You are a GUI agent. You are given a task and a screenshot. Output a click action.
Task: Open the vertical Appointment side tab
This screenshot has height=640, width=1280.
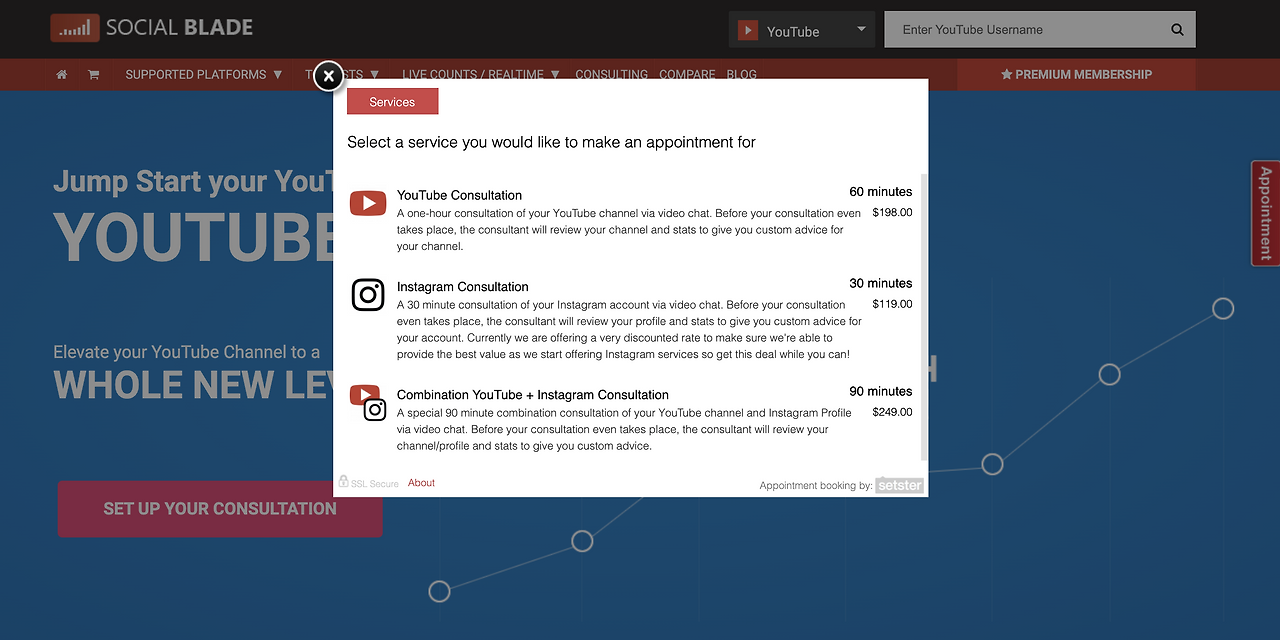[x=1265, y=213]
